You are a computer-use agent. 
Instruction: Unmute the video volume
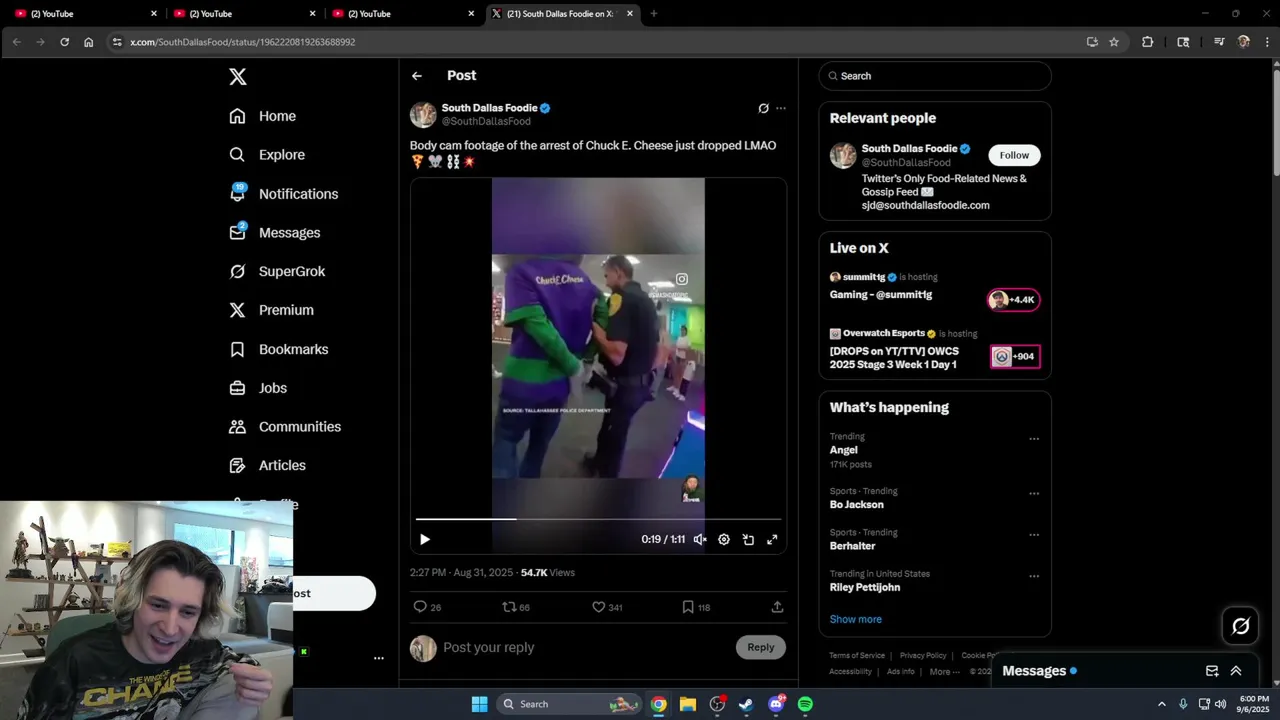pos(700,539)
